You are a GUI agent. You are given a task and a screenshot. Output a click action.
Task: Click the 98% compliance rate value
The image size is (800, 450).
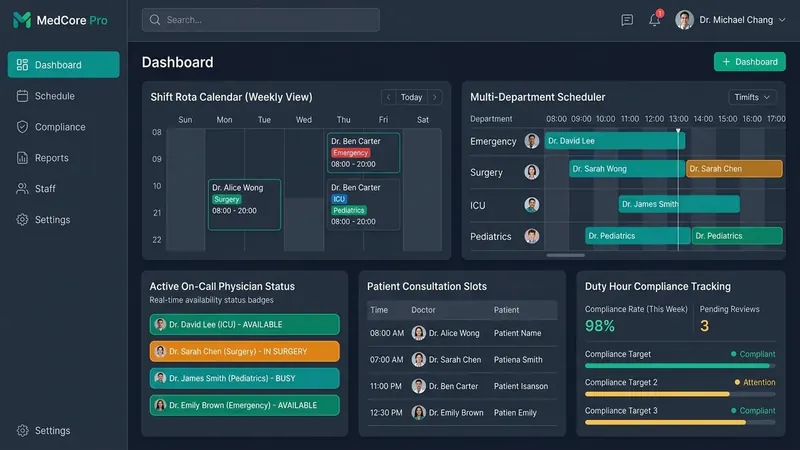(600, 326)
